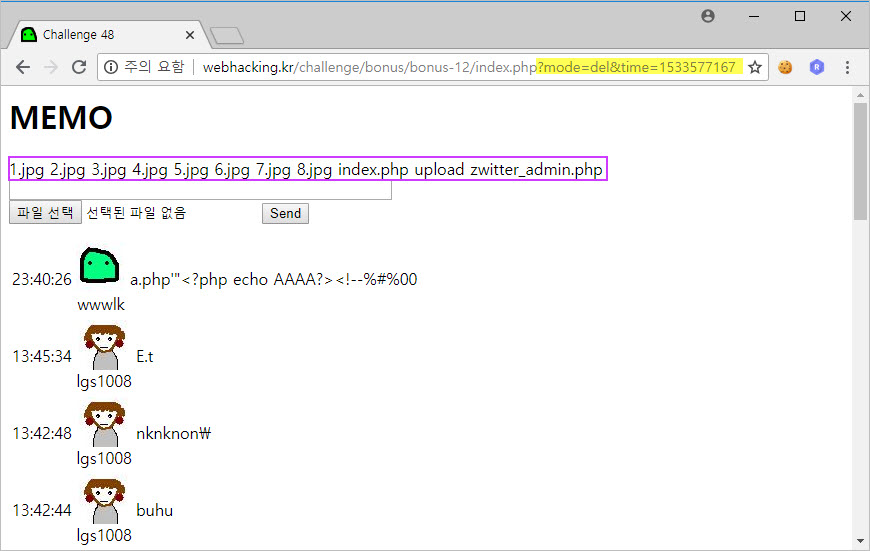Open the Chrome profile user icon
Screen dimensions: 870x551
click(708, 16)
